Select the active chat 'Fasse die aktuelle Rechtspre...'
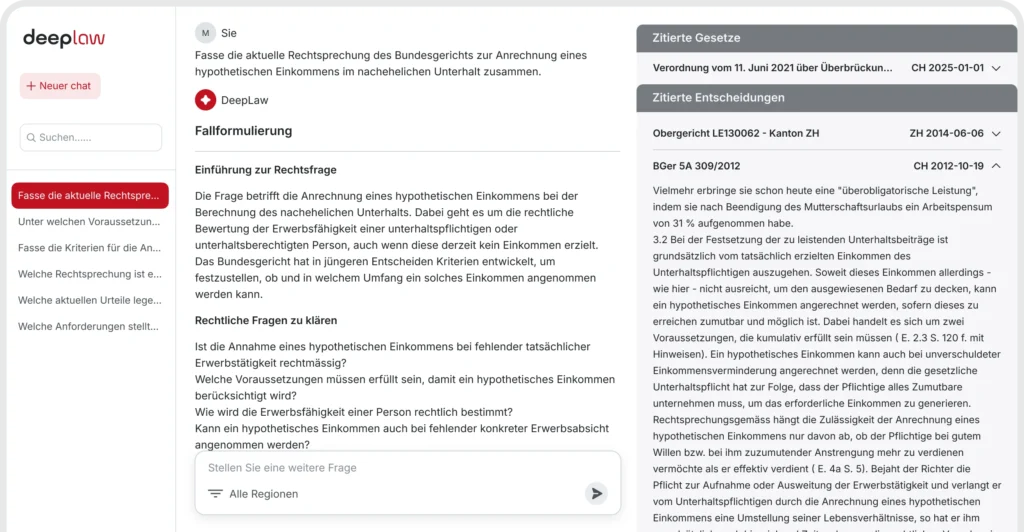The image size is (1024, 532). click(90, 196)
